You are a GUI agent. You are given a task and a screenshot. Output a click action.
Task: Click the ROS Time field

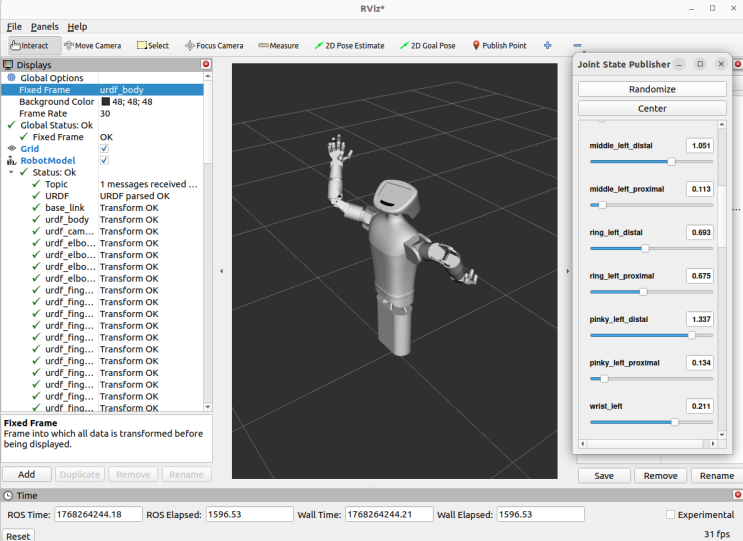tap(98, 514)
